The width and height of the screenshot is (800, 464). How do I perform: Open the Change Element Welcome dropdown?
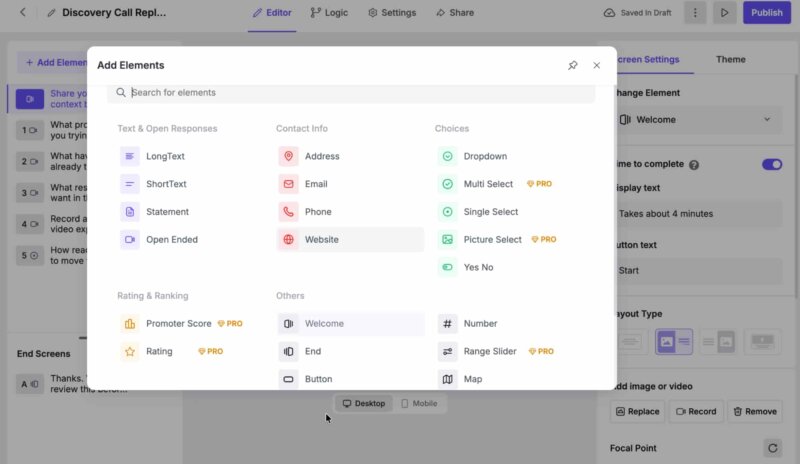pos(696,119)
